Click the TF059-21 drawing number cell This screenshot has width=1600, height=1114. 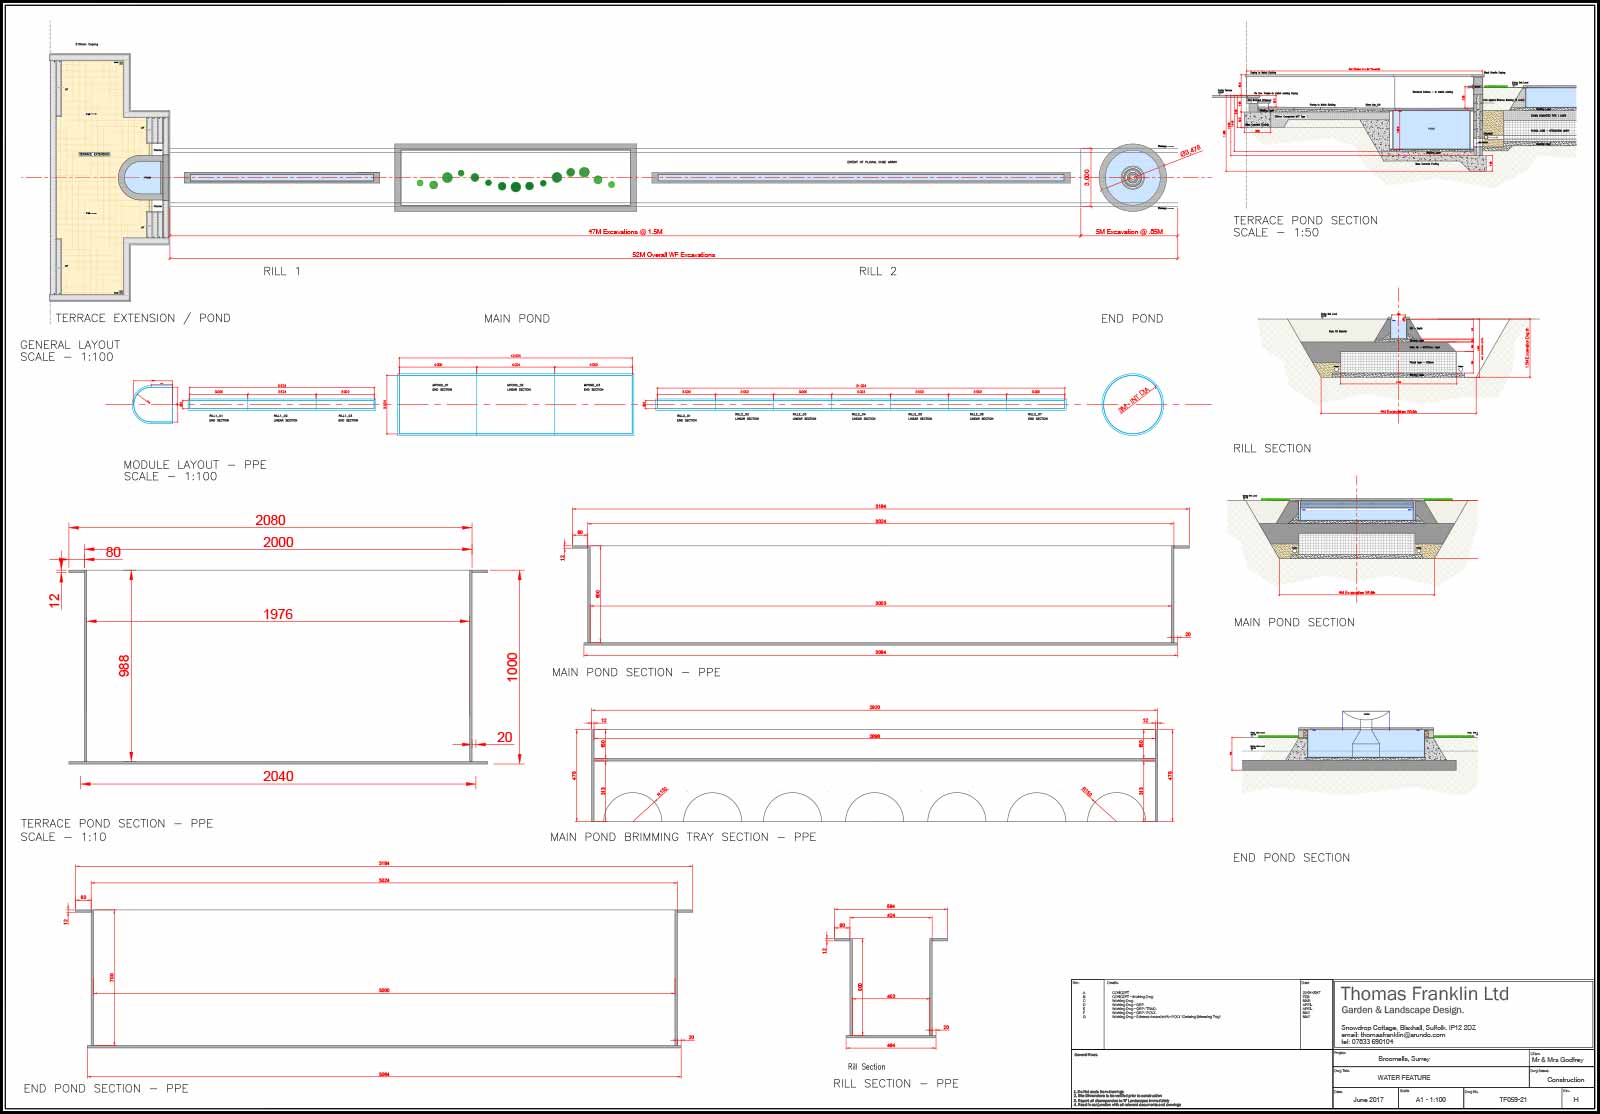pos(1512,1099)
